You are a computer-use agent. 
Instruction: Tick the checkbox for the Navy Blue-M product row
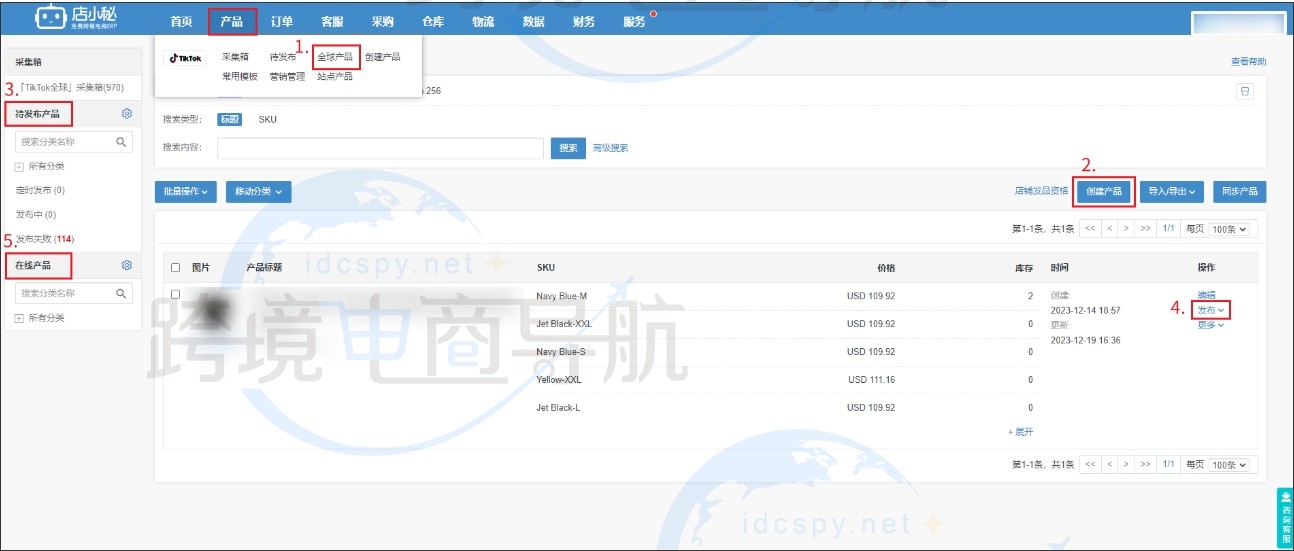tap(176, 294)
